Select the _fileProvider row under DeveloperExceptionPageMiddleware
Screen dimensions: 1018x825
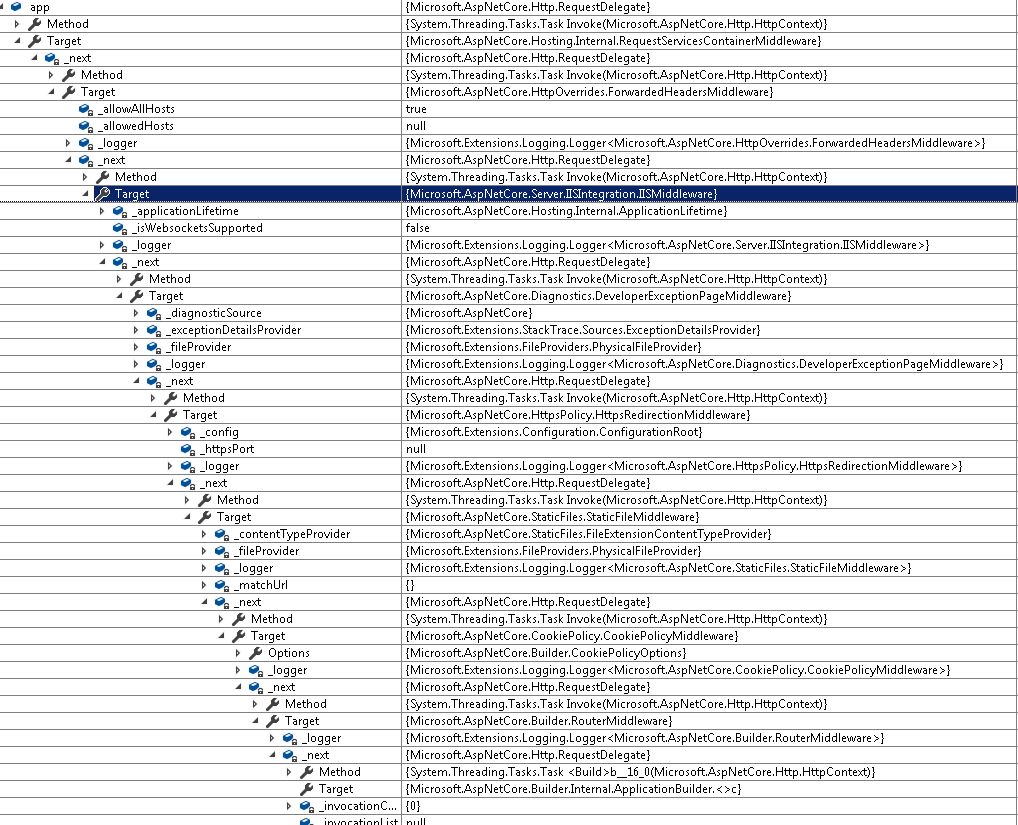coord(198,347)
